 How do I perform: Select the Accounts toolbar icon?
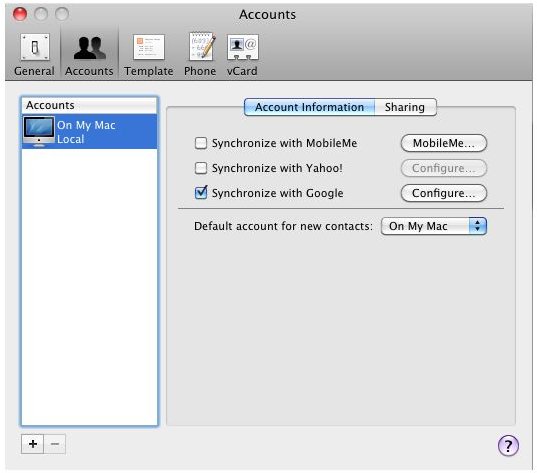tap(89, 55)
